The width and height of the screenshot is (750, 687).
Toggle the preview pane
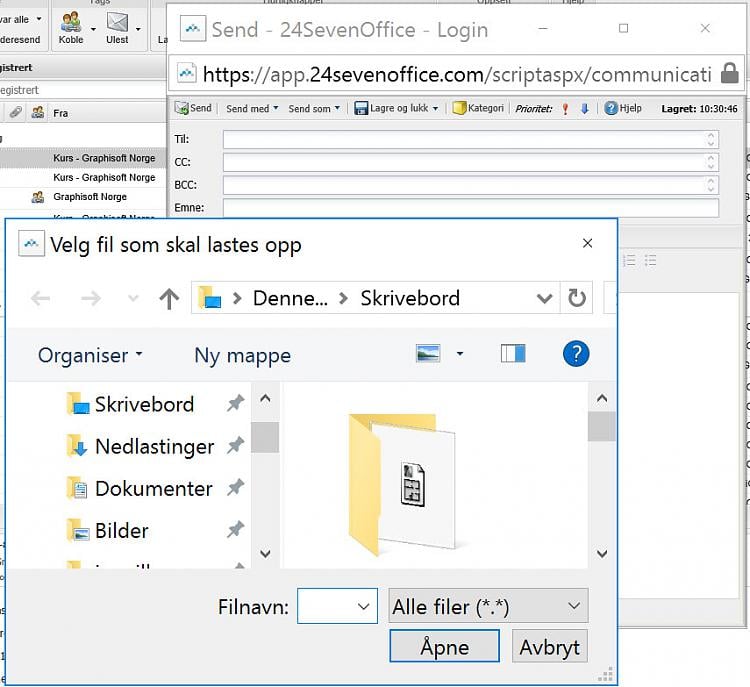coord(513,354)
